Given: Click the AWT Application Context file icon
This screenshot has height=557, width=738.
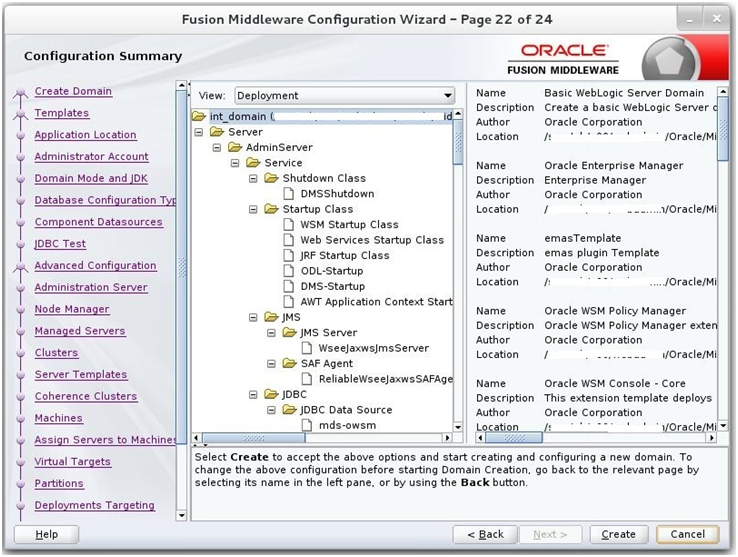Looking at the screenshot, I should (x=289, y=302).
